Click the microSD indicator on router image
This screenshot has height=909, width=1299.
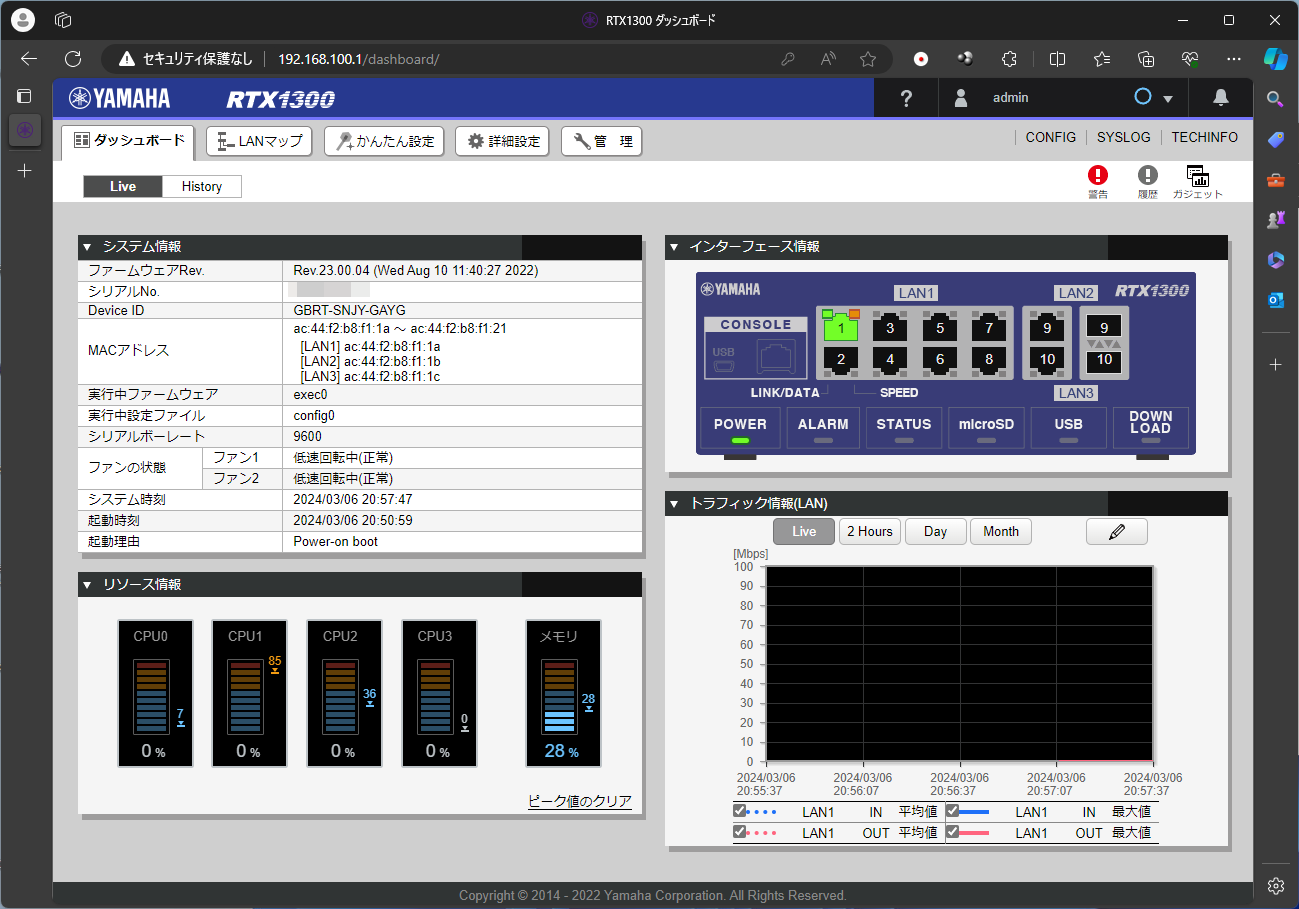coord(987,428)
